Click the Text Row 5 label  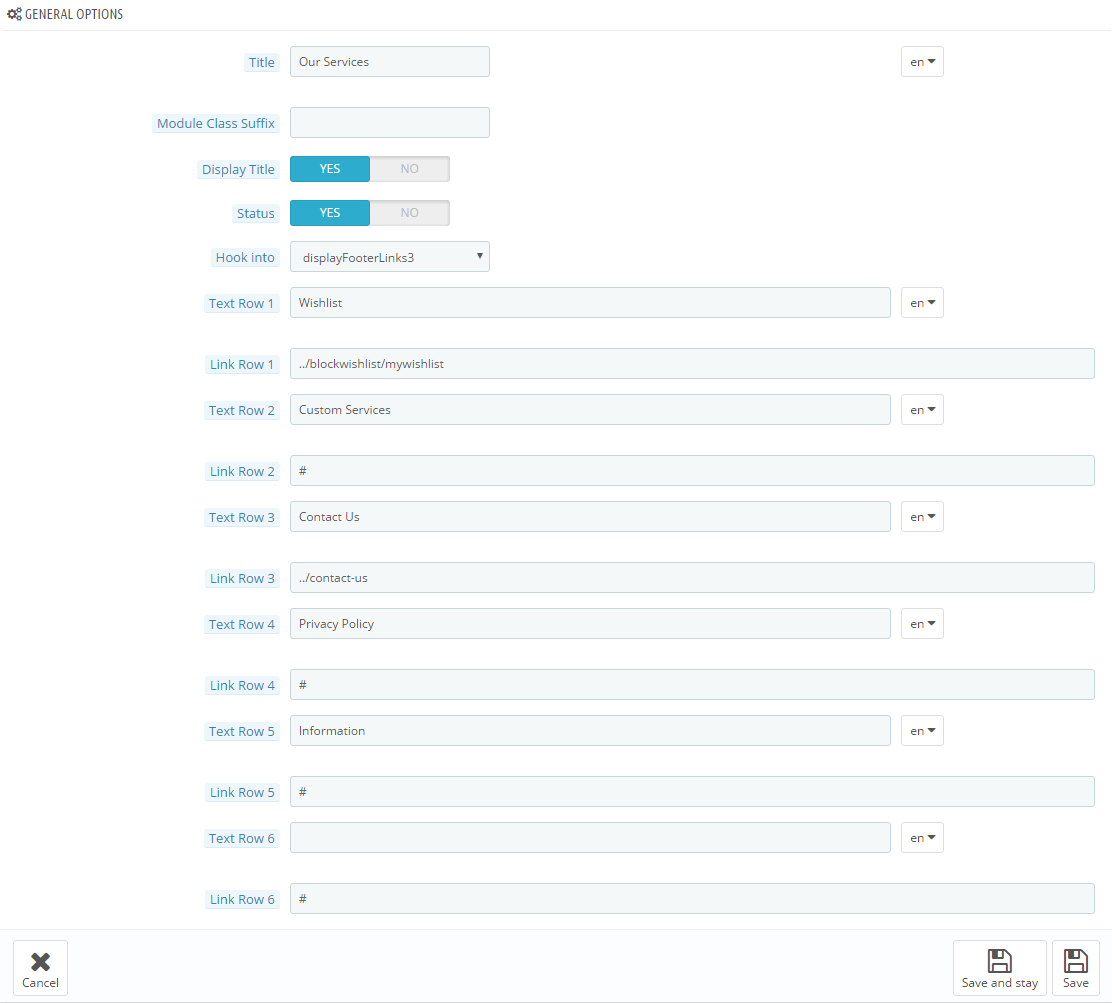click(241, 731)
